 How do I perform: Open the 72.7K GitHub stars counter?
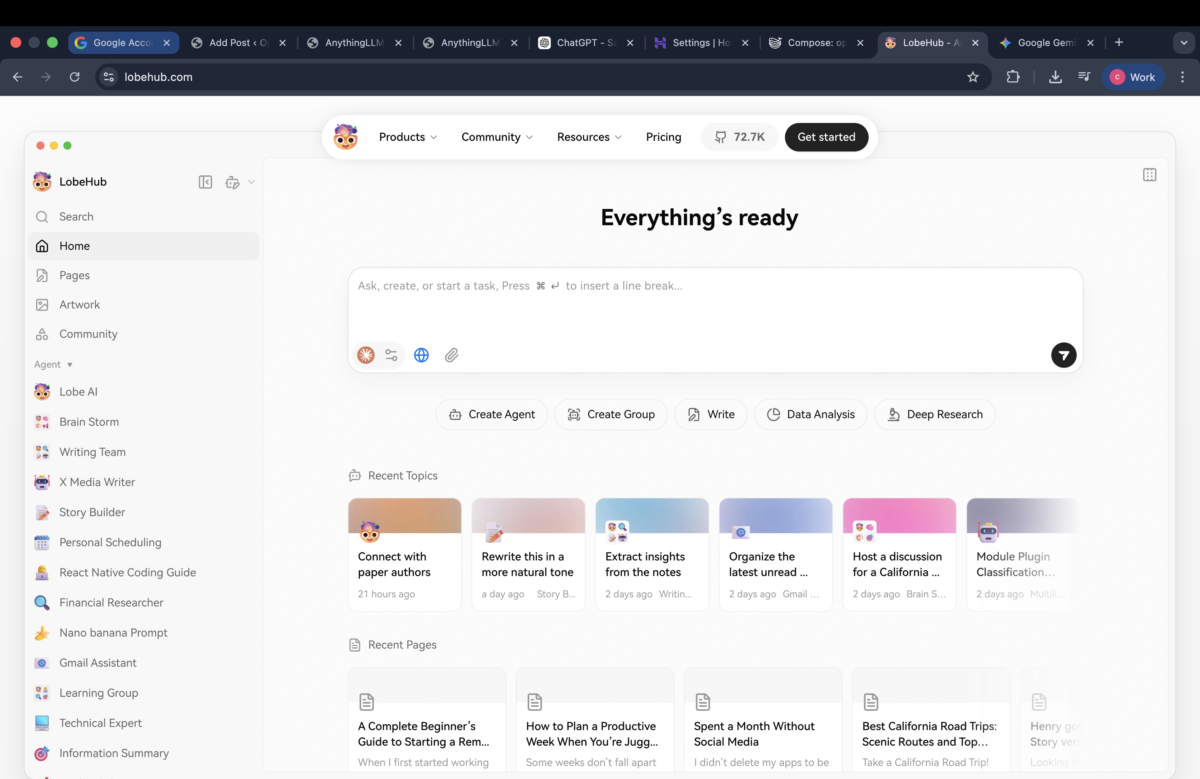click(x=739, y=137)
